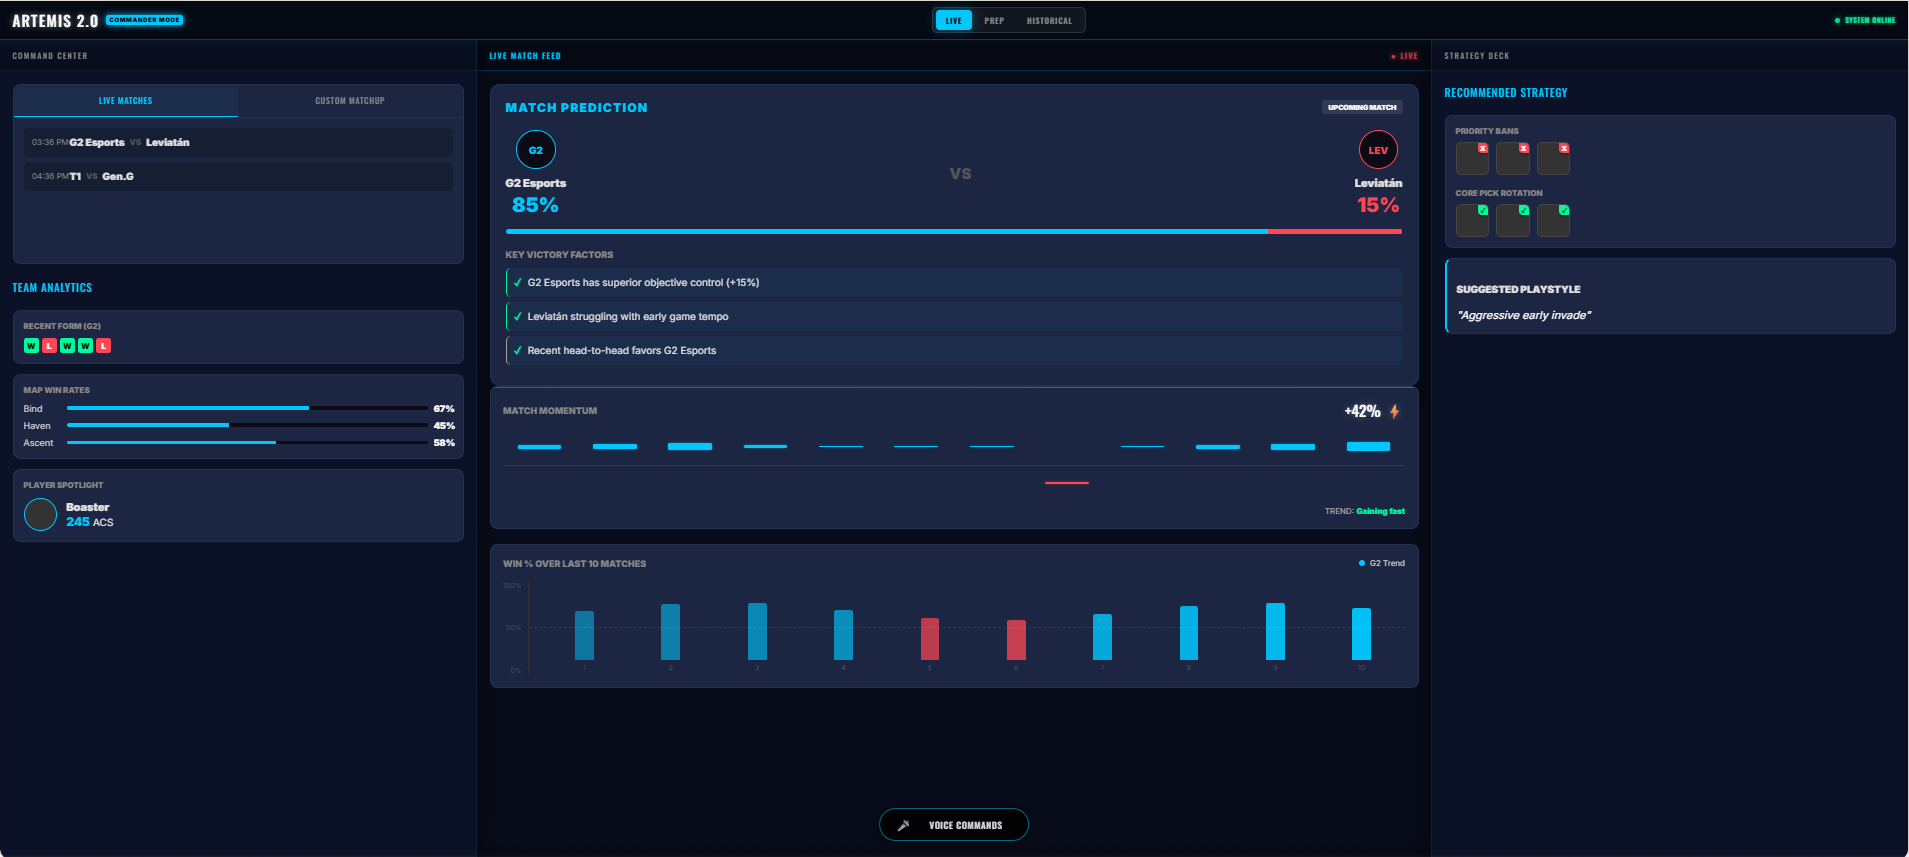Click the lightning bolt beside +42%

pos(1394,411)
